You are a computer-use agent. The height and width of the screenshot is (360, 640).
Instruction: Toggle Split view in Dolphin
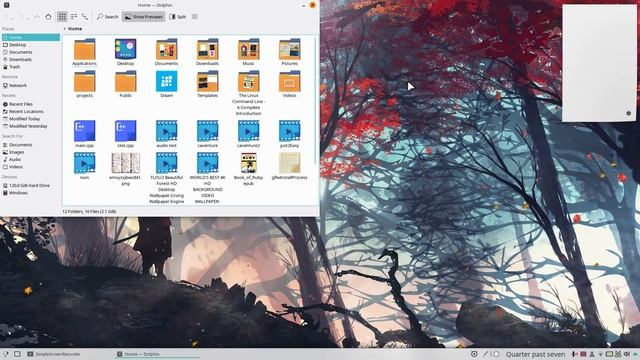178,17
